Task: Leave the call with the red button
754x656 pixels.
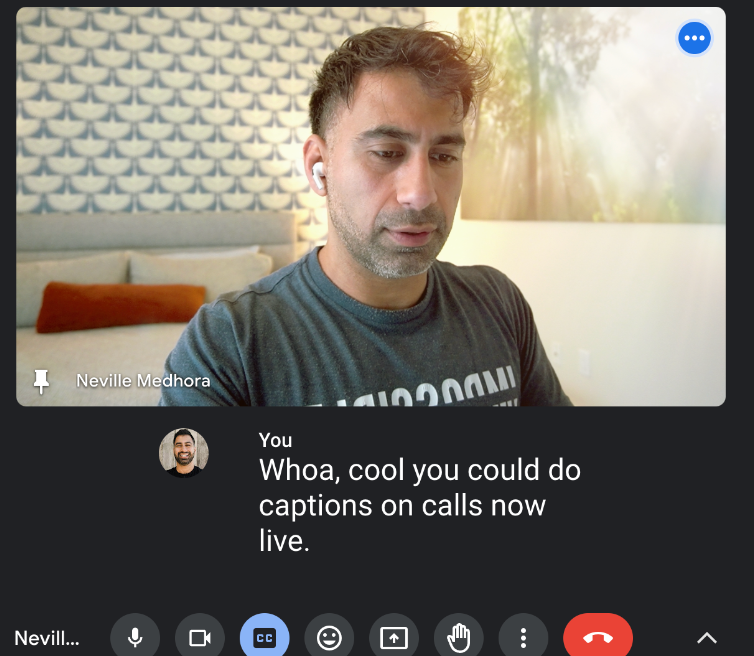Action: pos(598,638)
